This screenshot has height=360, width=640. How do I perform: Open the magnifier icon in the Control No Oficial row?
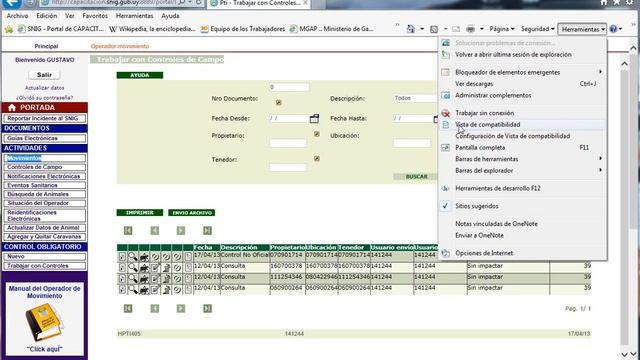click(133, 256)
